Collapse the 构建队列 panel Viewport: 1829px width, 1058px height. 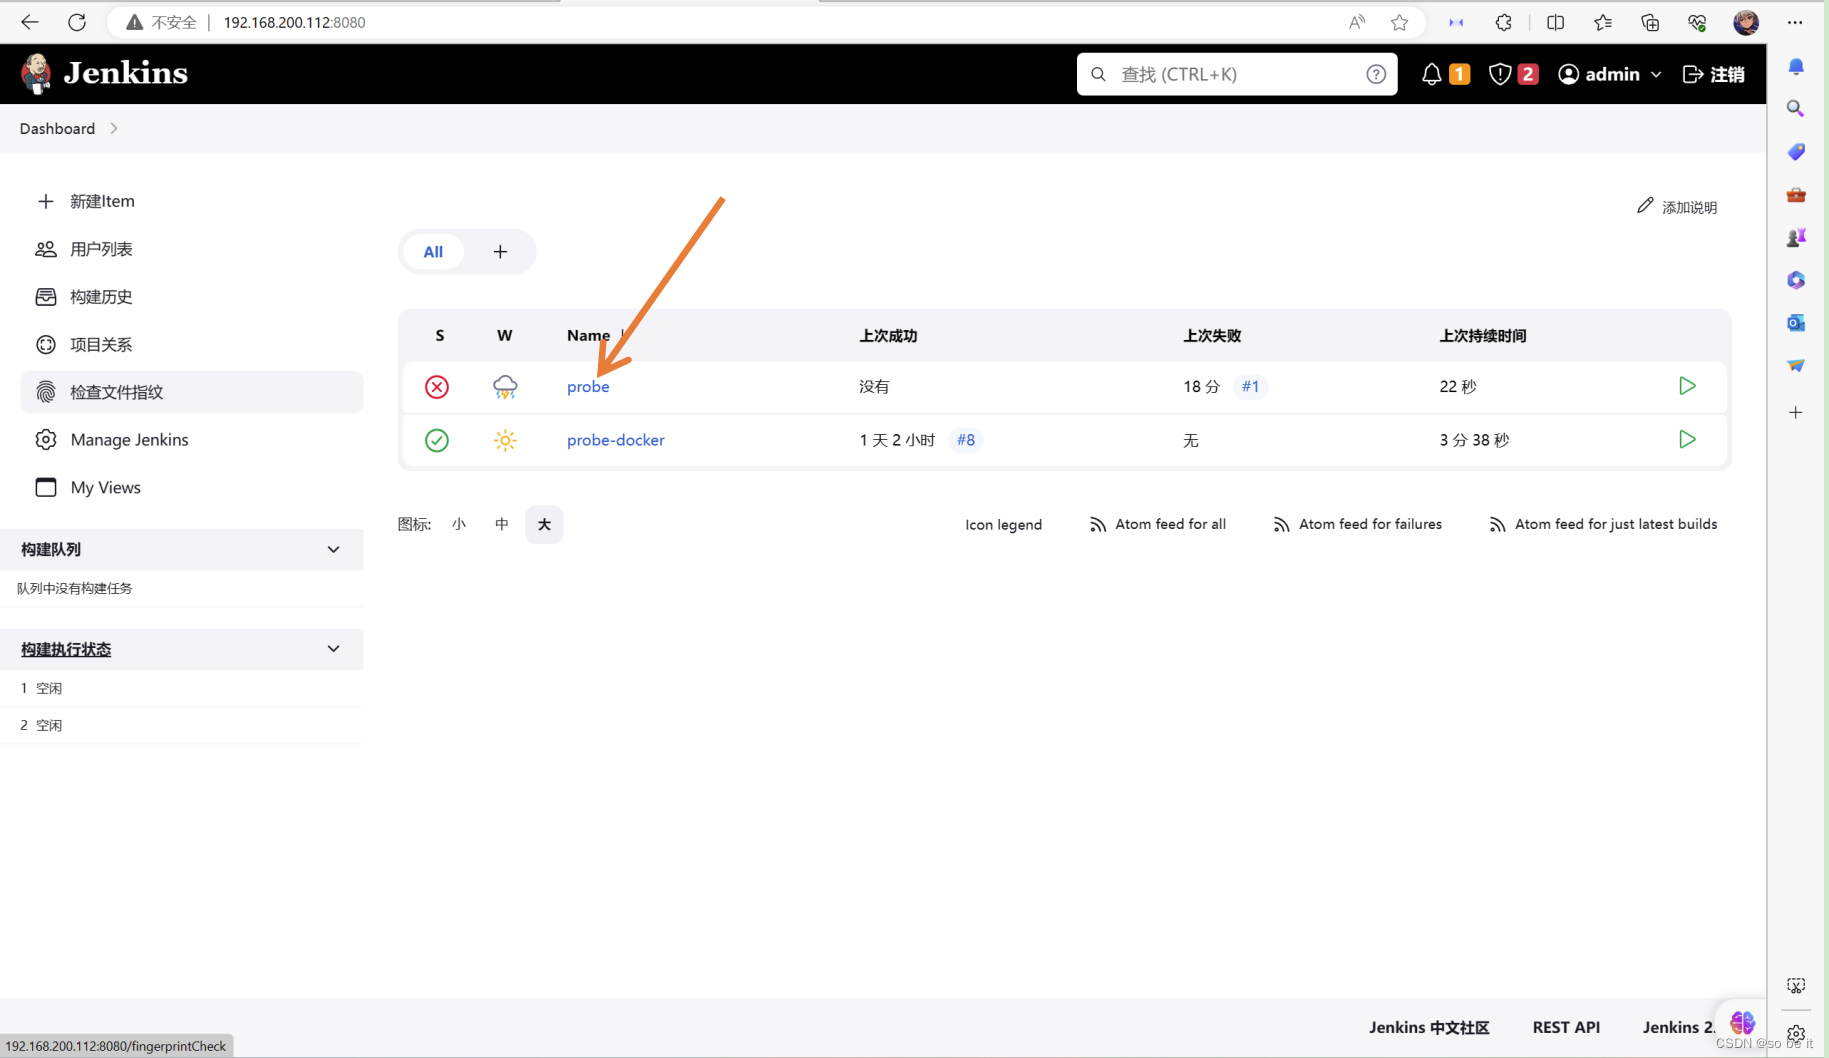coord(333,550)
